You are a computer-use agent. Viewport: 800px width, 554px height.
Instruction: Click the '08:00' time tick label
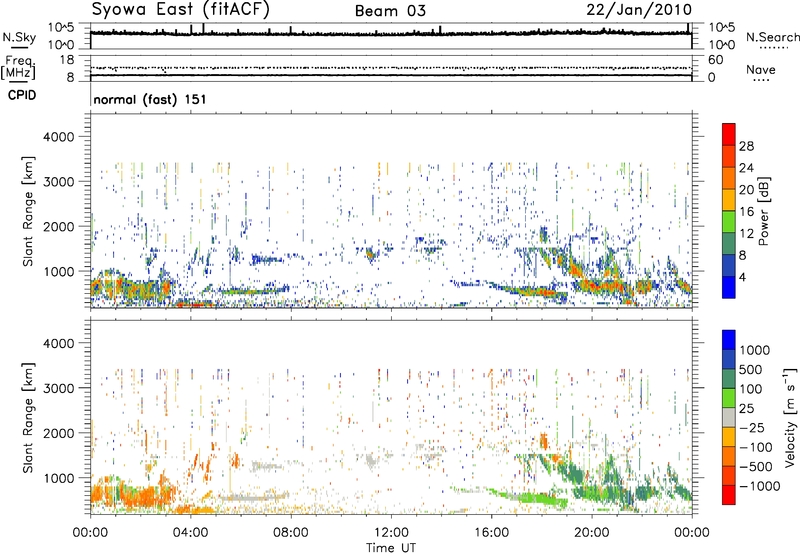click(x=291, y=533)
